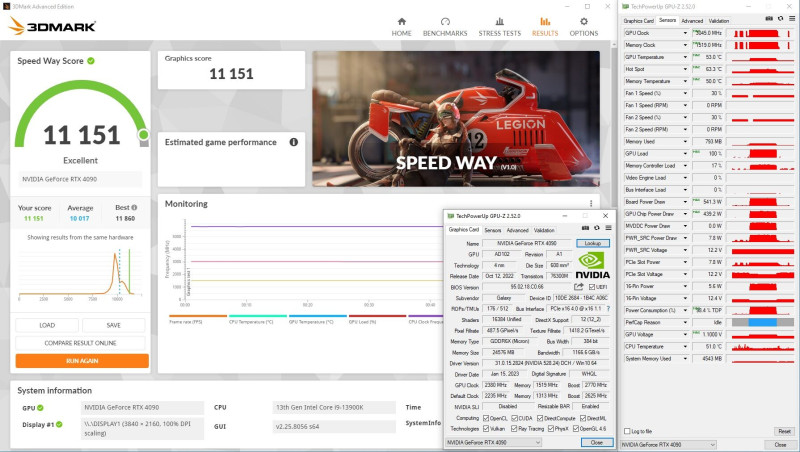This screenshot has width=800, height=452.
Task: Open the Memory Clock sensor dropdown
Action: (x=685, y=45)
